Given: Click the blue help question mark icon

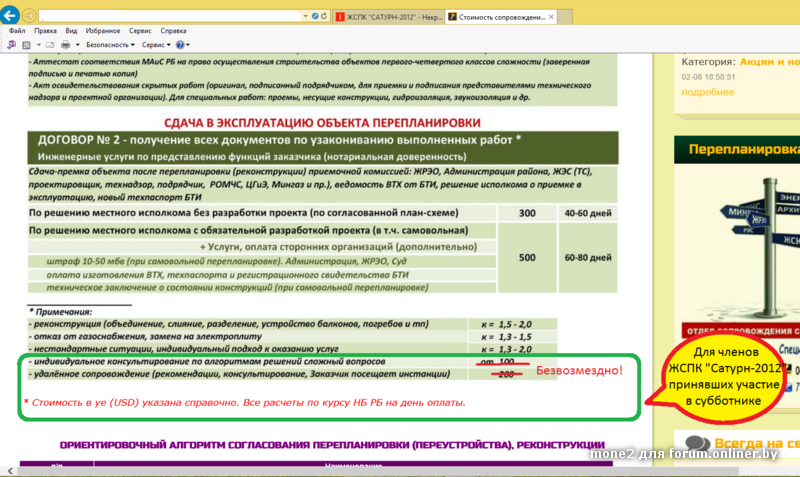Looking at the screenshot, I should pos(180,45).
